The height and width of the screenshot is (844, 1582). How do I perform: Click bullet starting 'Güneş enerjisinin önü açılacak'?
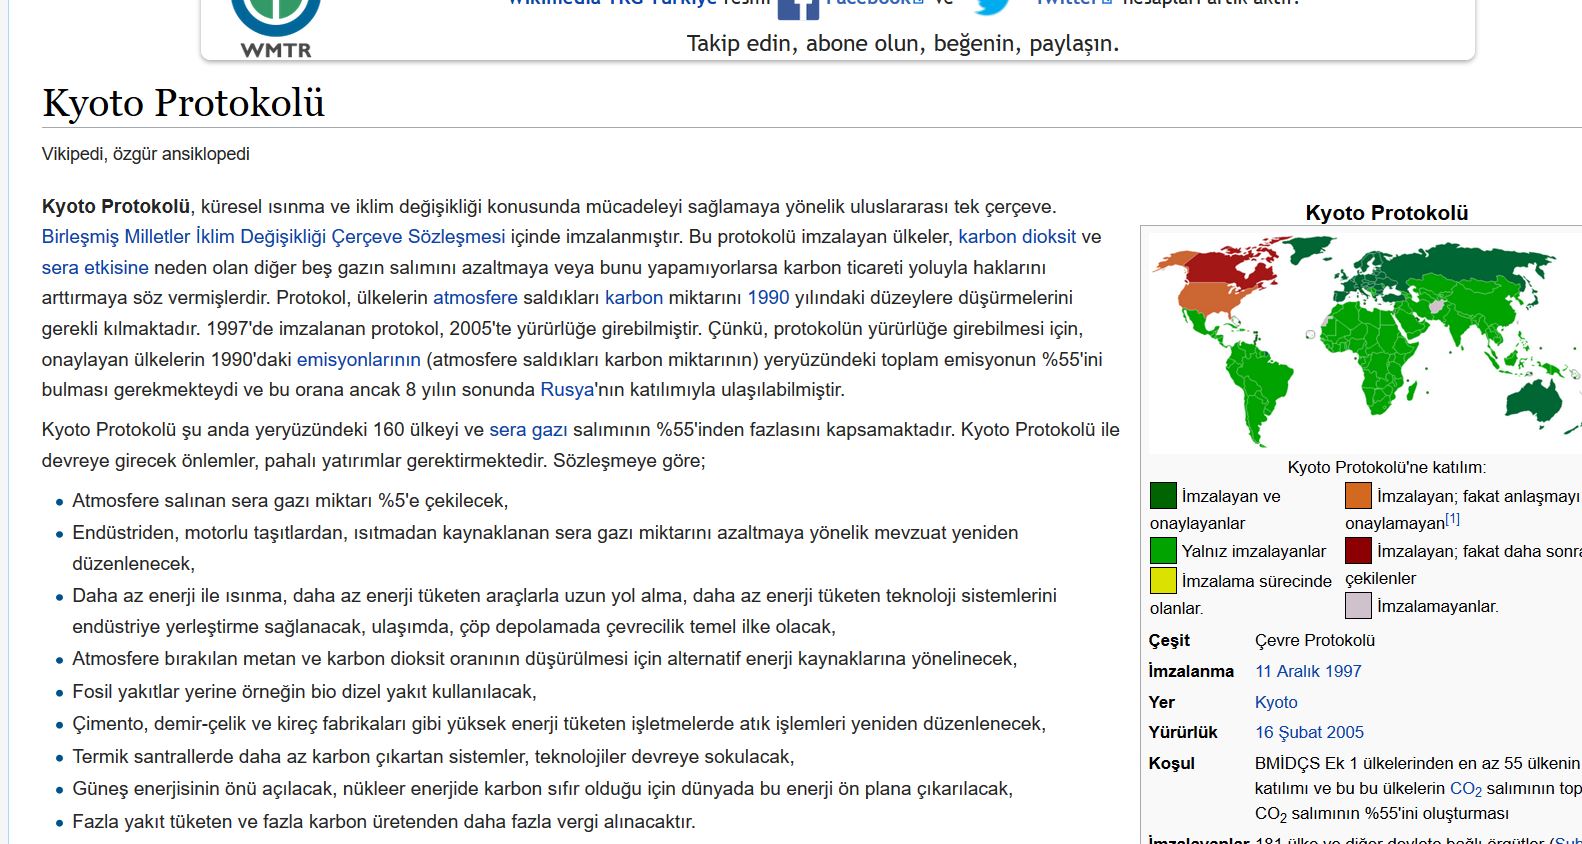[x=542, y=789]
